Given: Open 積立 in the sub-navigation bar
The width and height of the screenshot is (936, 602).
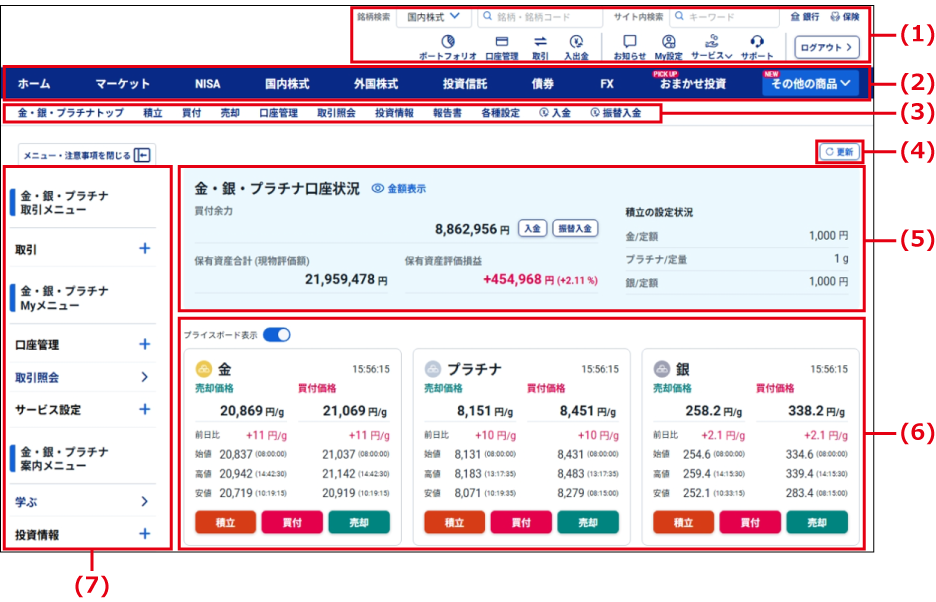Looking at the screenshot, I should pos(153,113).
